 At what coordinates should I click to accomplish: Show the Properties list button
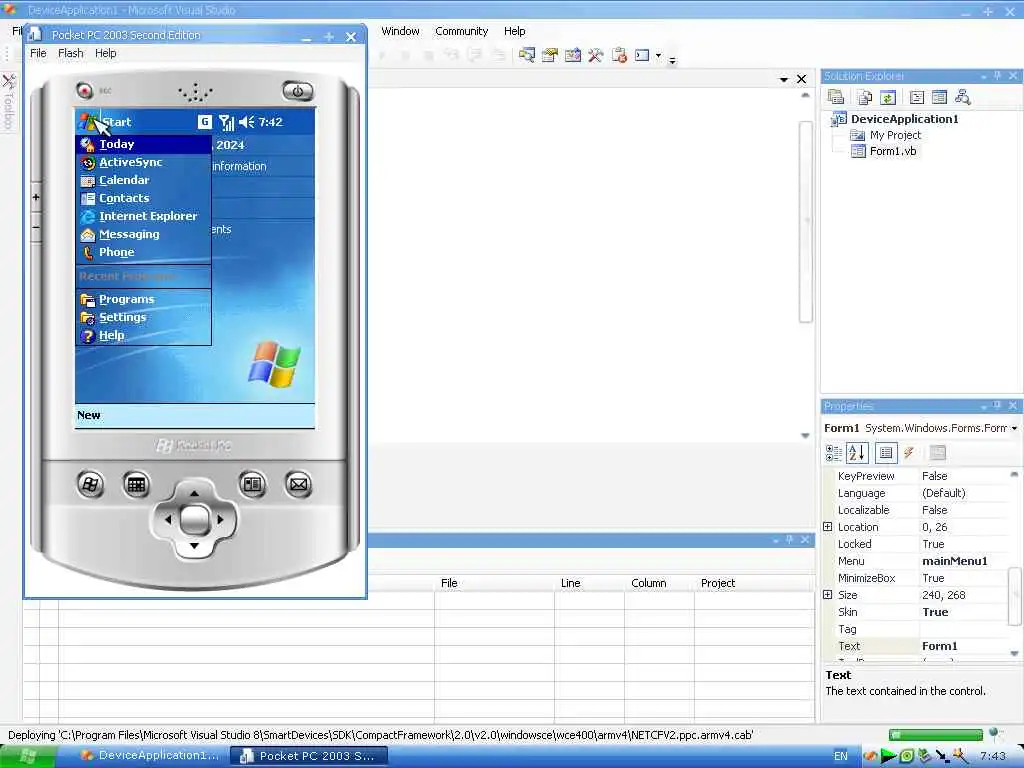click(886, 453)
